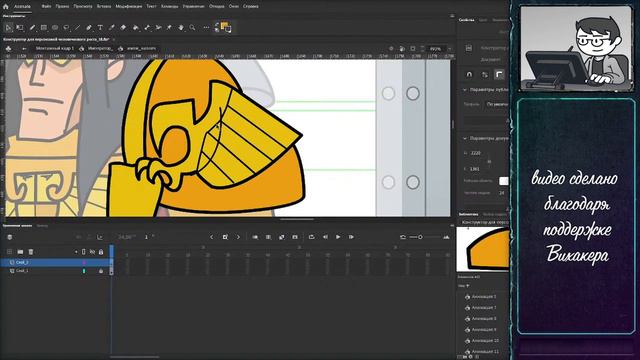Step back one frame

click(325, 237)
